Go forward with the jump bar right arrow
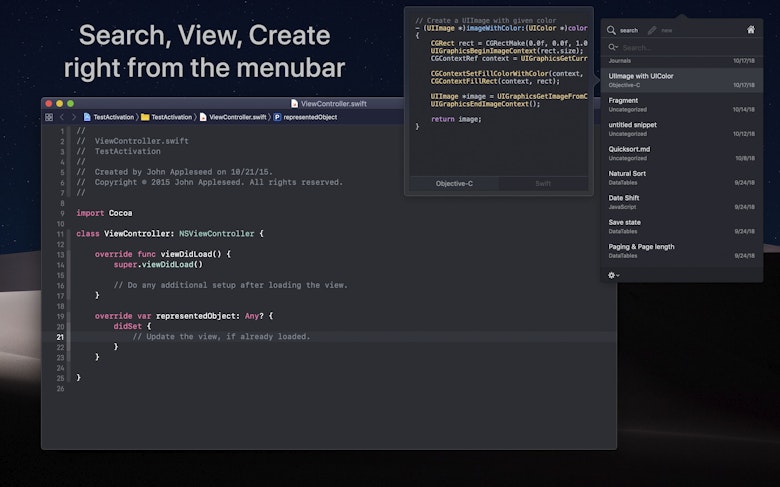The image size is (780, 487). pyautogui.click(x=74, y=117)
